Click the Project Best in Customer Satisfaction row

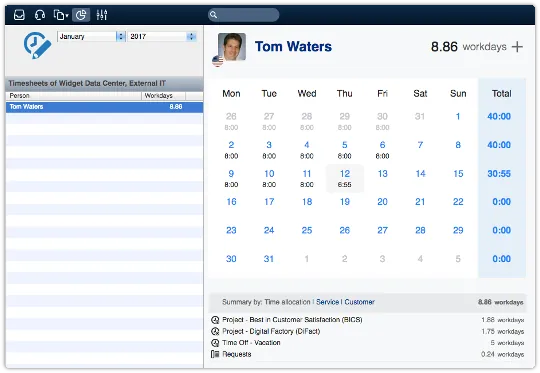pos(367,320)
